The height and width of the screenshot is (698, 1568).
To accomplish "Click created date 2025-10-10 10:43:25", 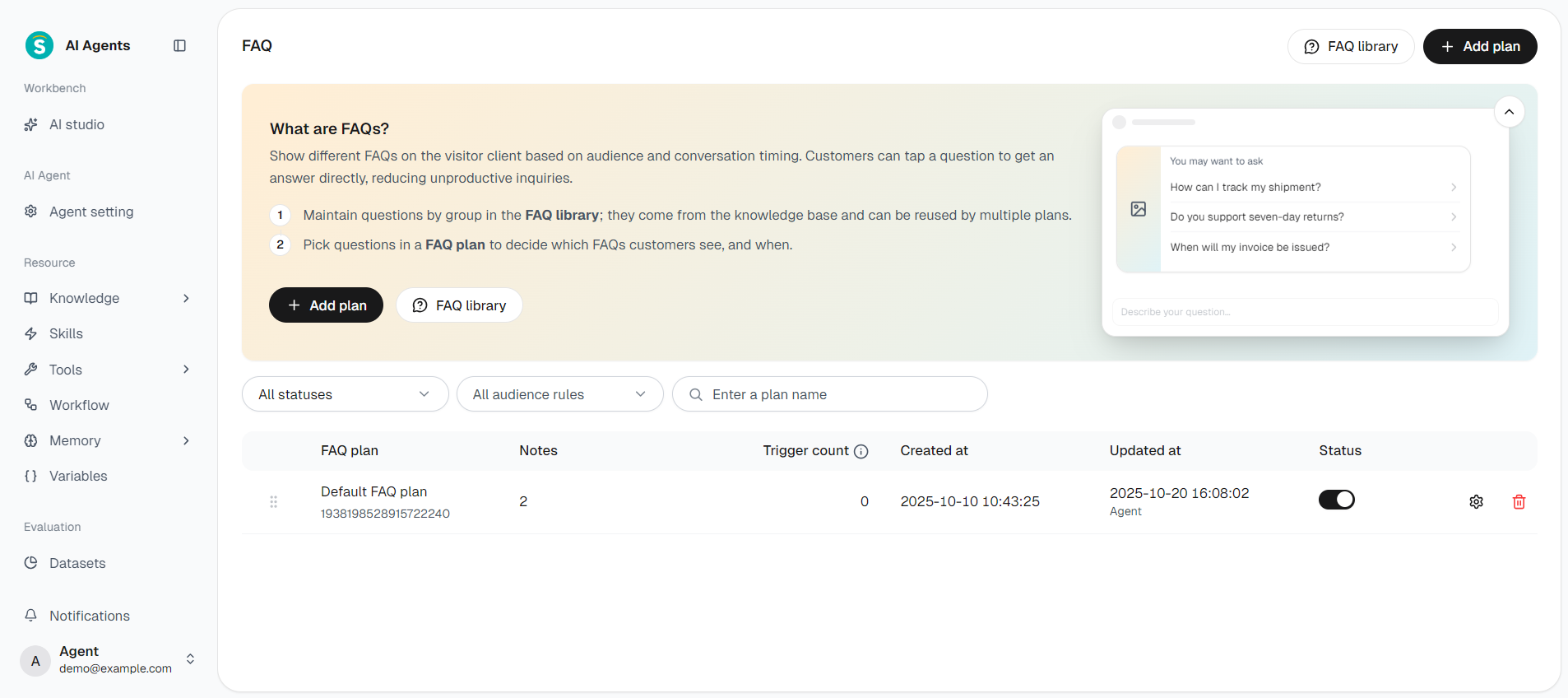I will [x=970, y=502].
